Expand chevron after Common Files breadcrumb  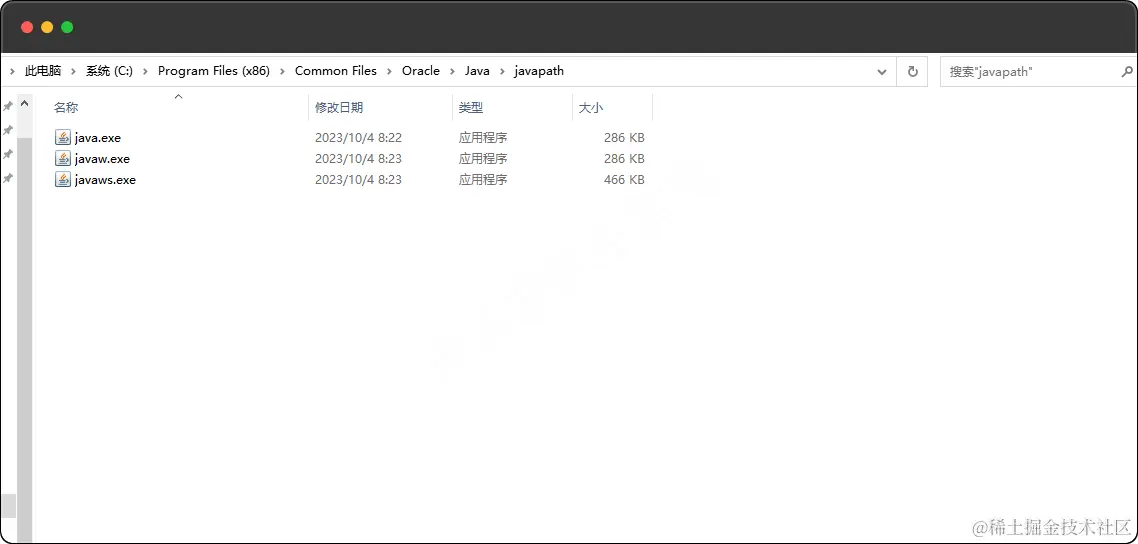[x=390, y=71]
